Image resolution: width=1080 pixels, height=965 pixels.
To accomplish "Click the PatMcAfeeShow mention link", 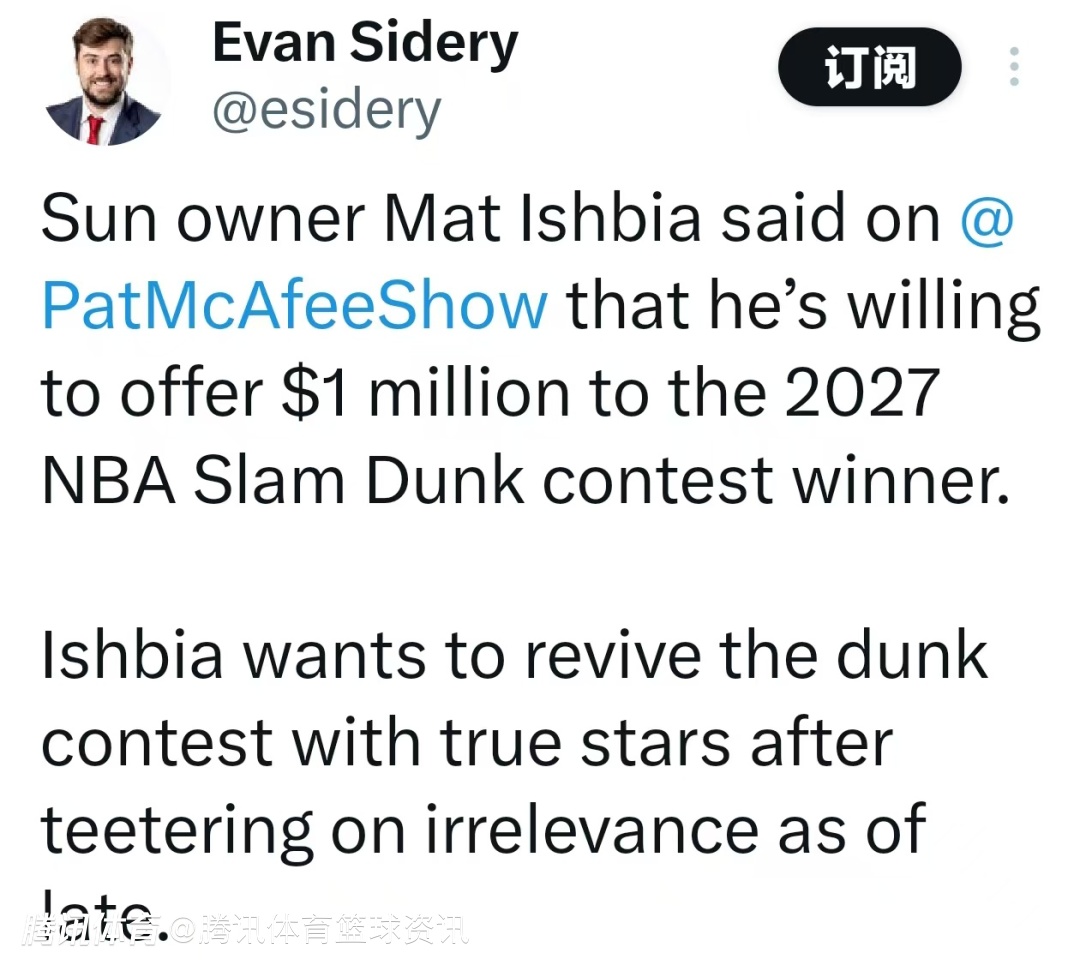I will click(294, 305).
